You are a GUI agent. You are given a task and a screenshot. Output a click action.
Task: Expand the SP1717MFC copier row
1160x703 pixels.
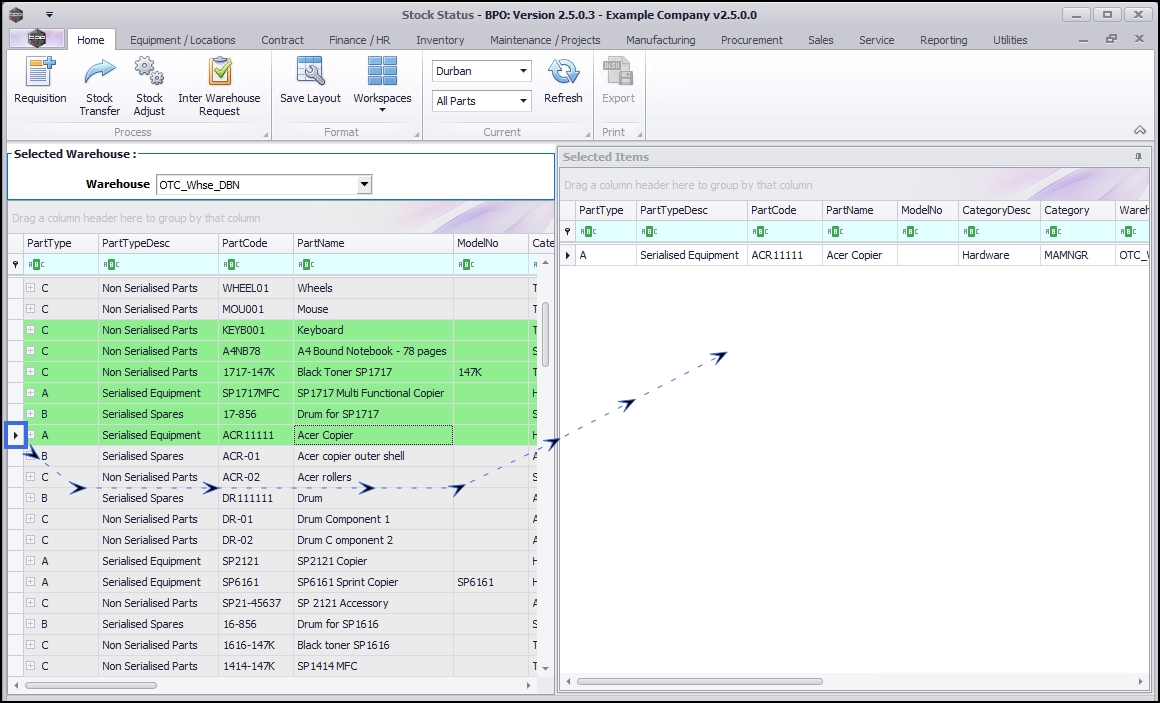click(x=30, y=393)
